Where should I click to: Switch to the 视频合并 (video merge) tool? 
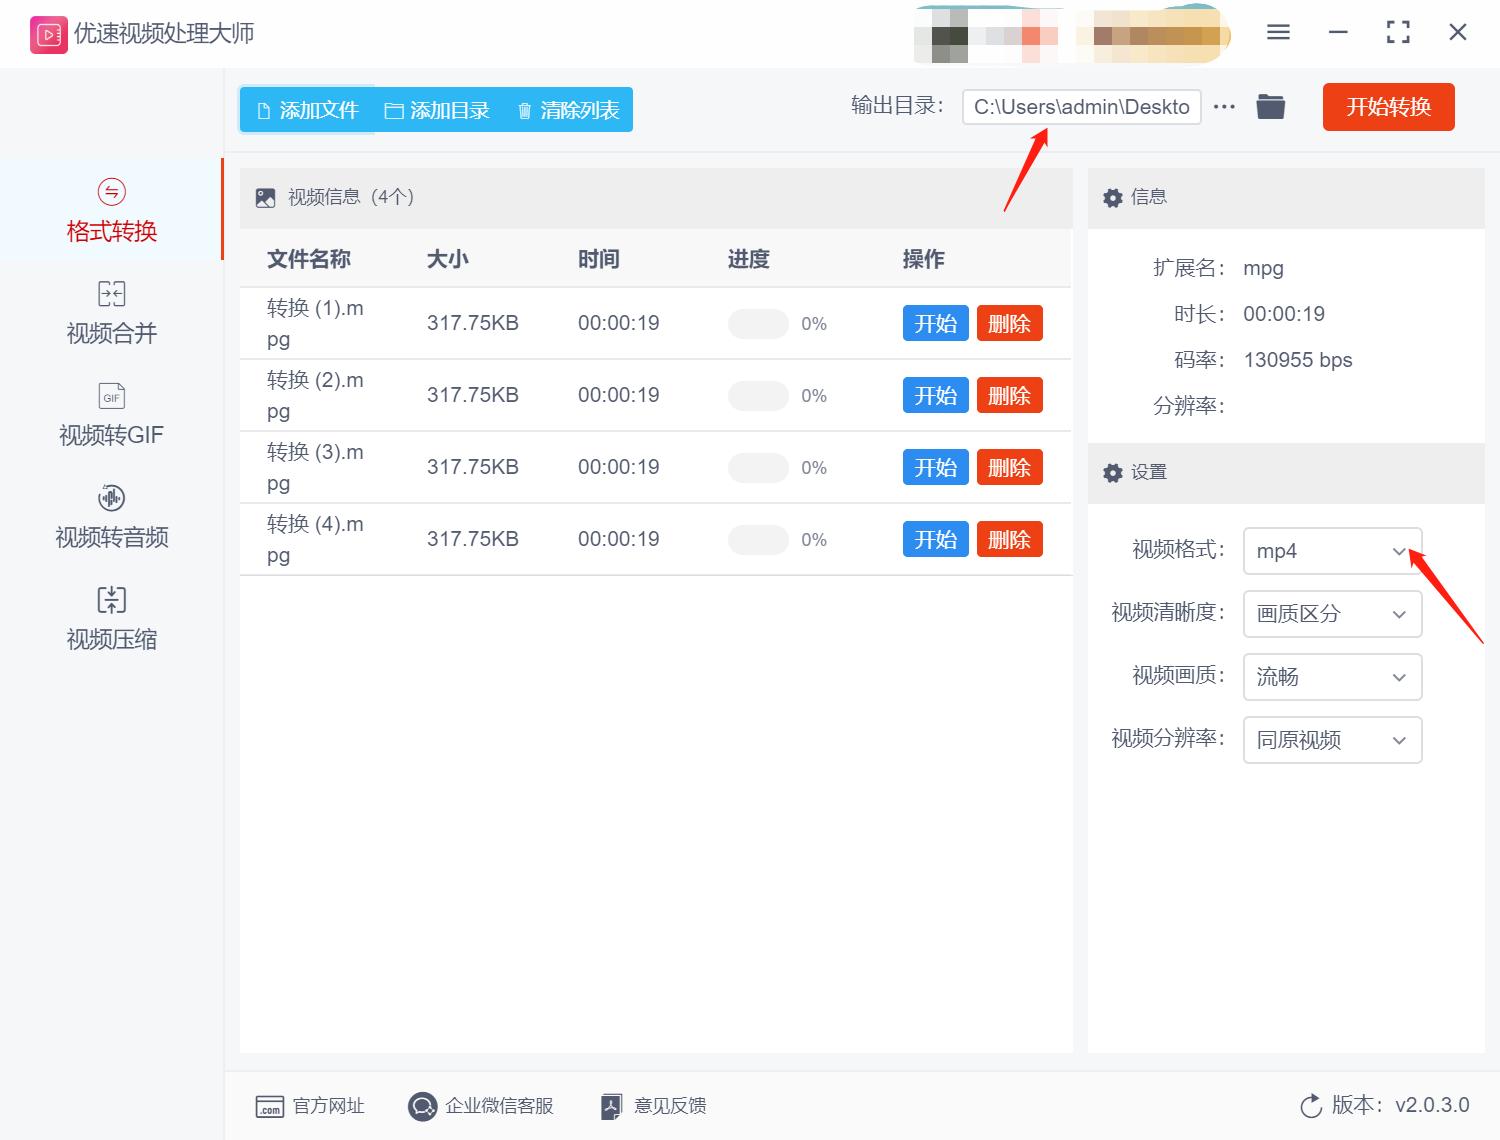coord(110,312)
